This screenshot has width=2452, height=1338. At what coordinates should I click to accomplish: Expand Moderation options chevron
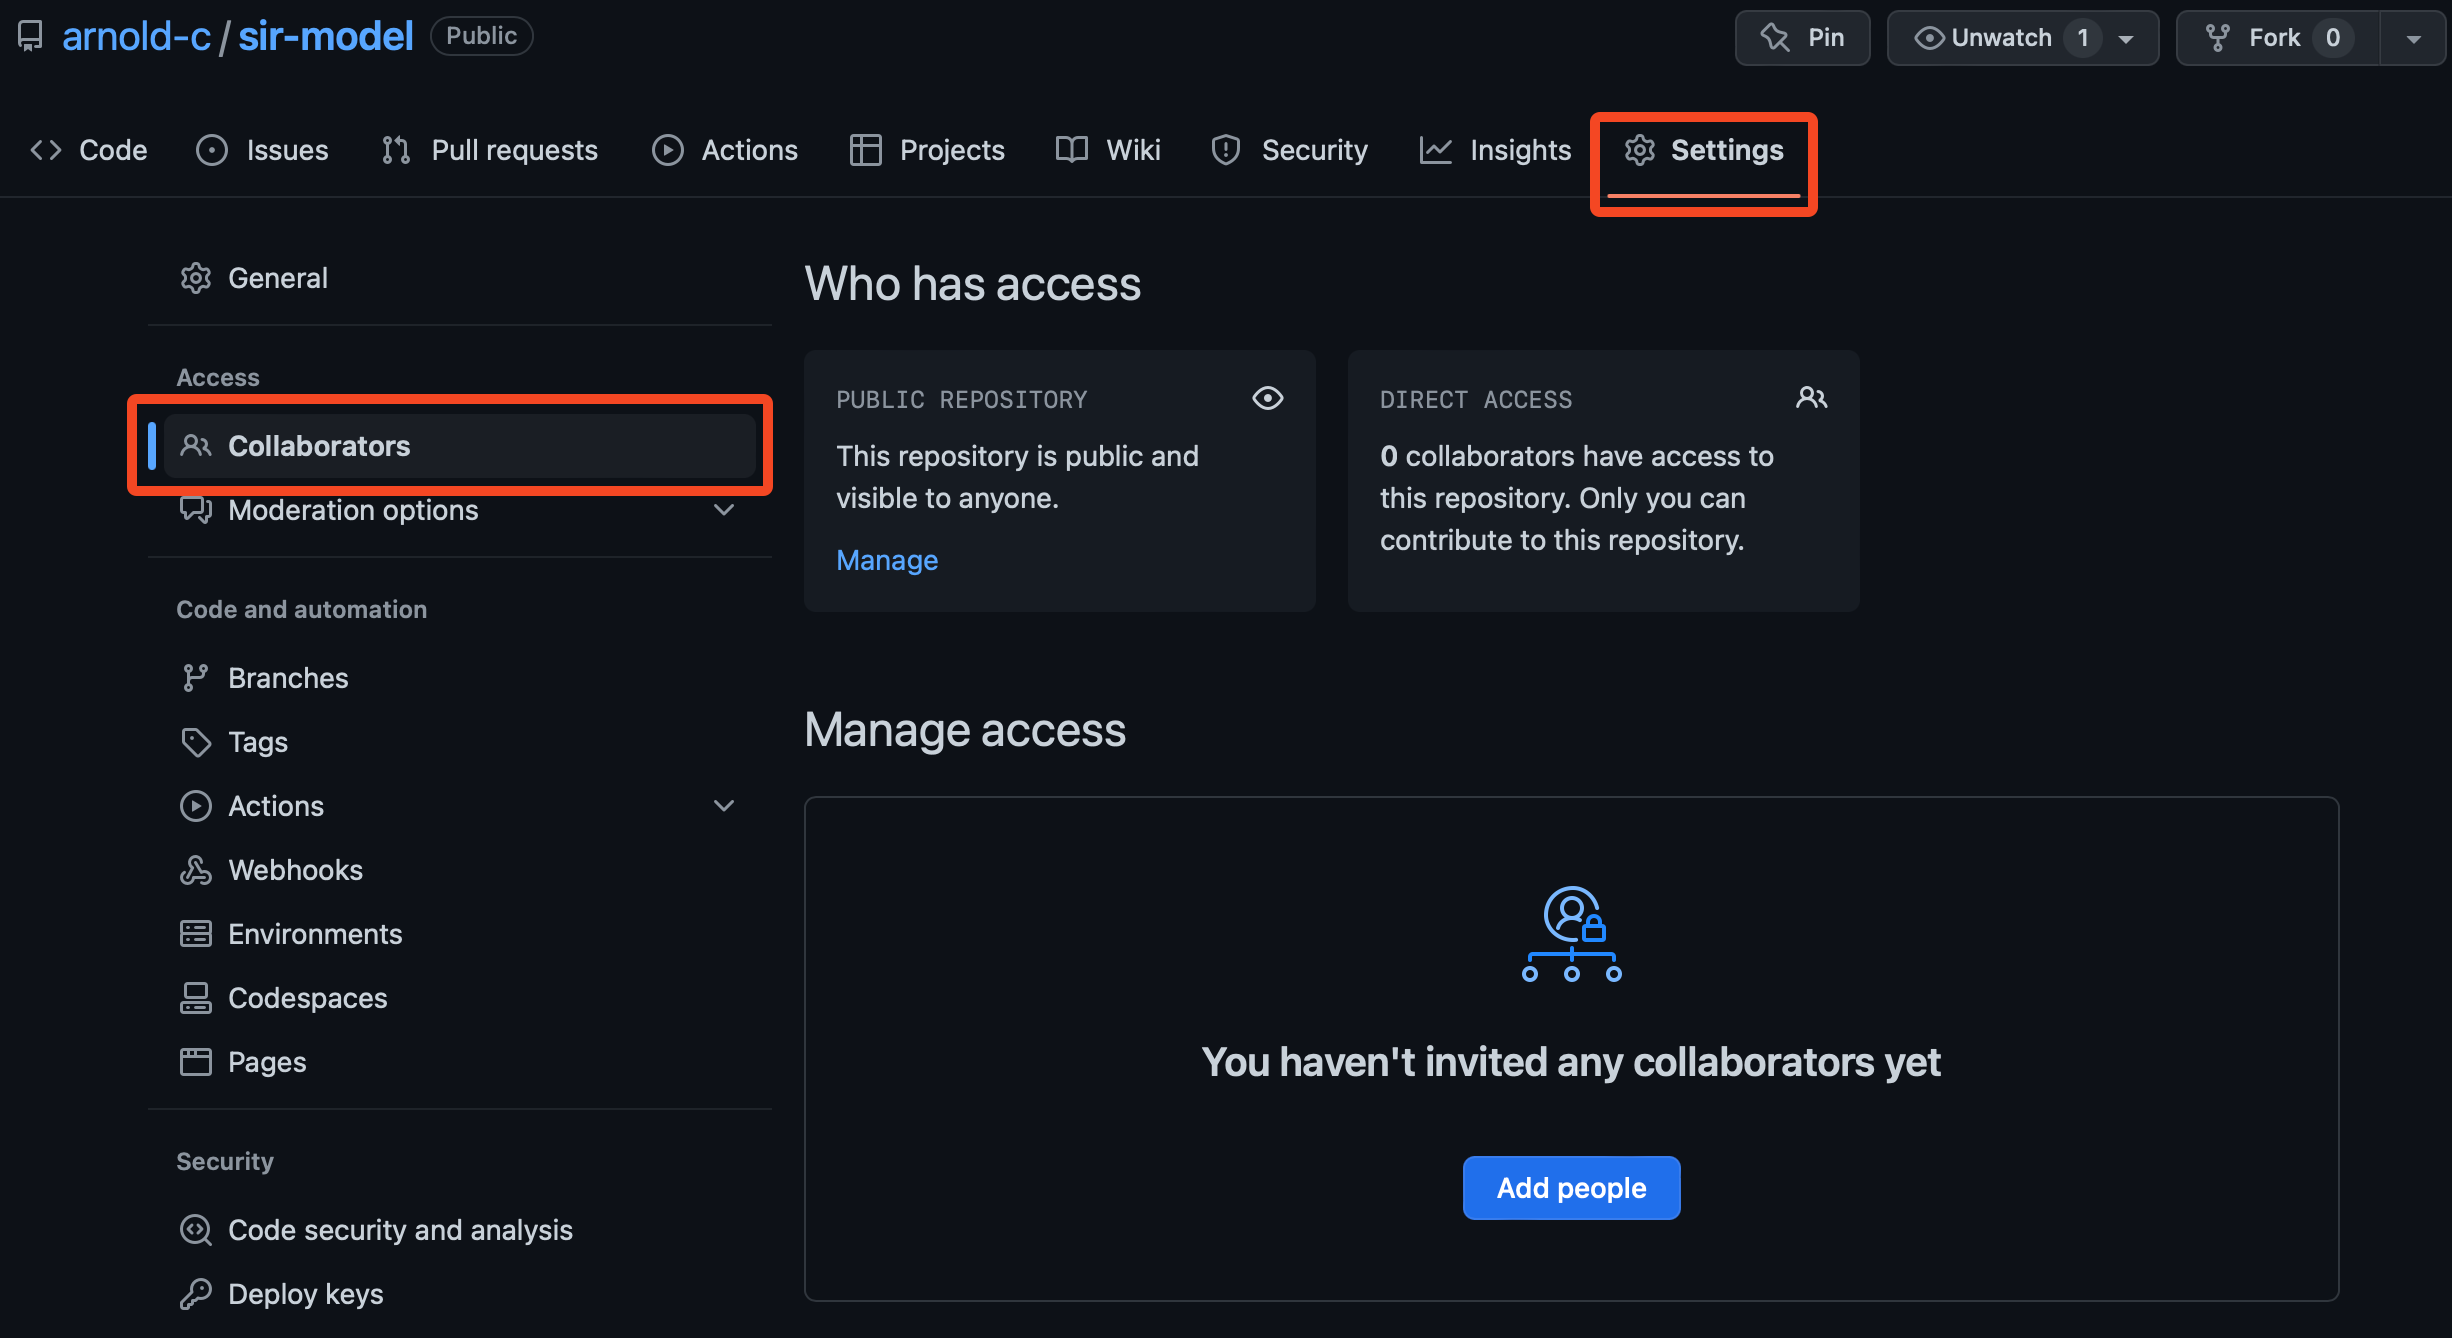[724, 510]
